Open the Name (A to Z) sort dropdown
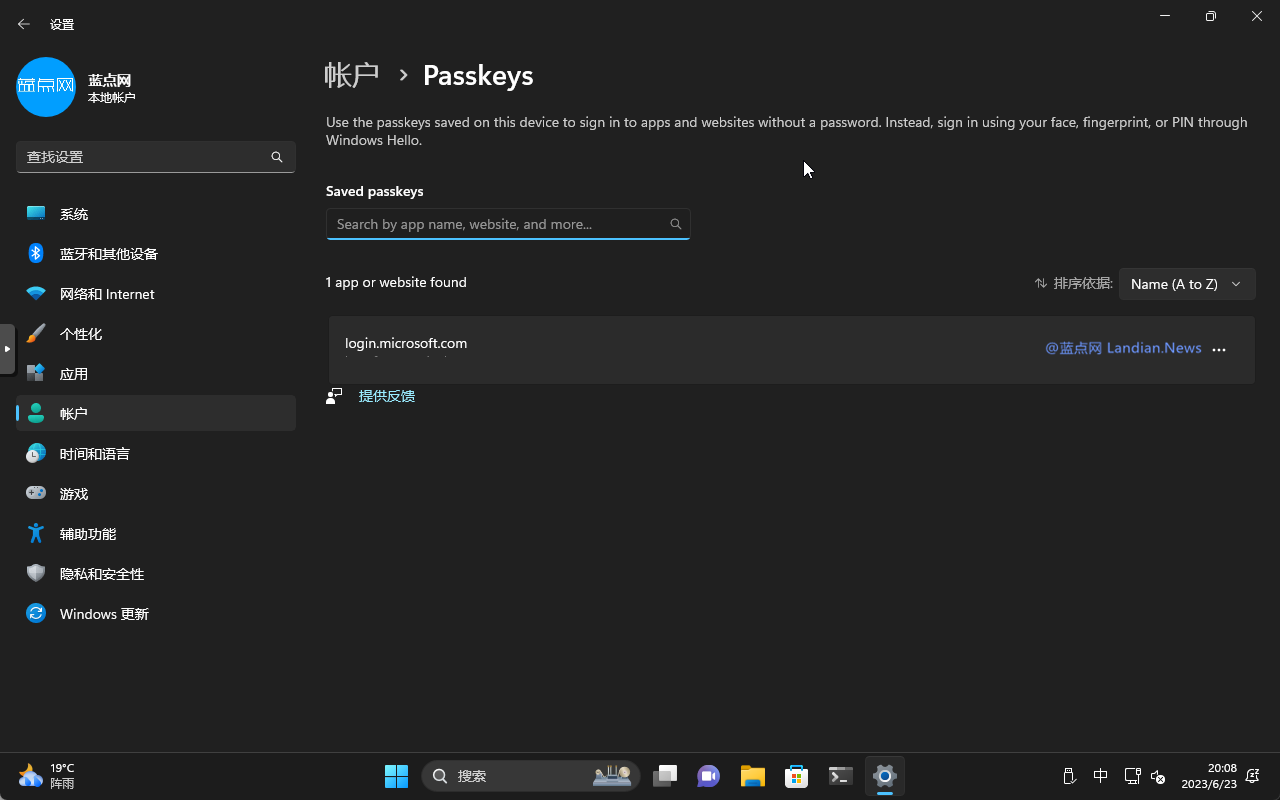This screenshot has height=800, width=1280. 1187,284
